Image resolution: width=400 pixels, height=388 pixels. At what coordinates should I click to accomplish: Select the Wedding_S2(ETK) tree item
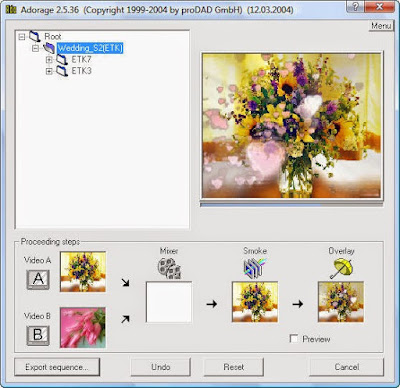click(90, 48)
